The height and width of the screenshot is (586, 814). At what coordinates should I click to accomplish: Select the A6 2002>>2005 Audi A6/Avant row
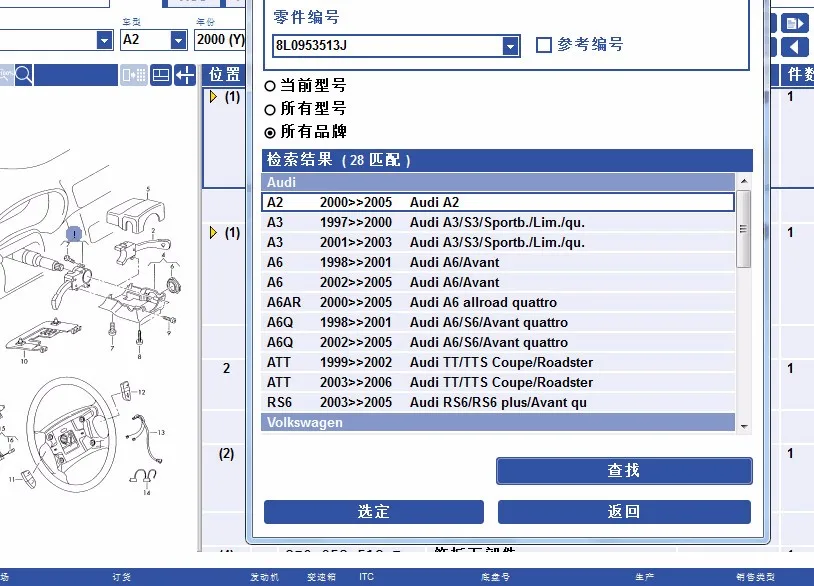point(498,282)
